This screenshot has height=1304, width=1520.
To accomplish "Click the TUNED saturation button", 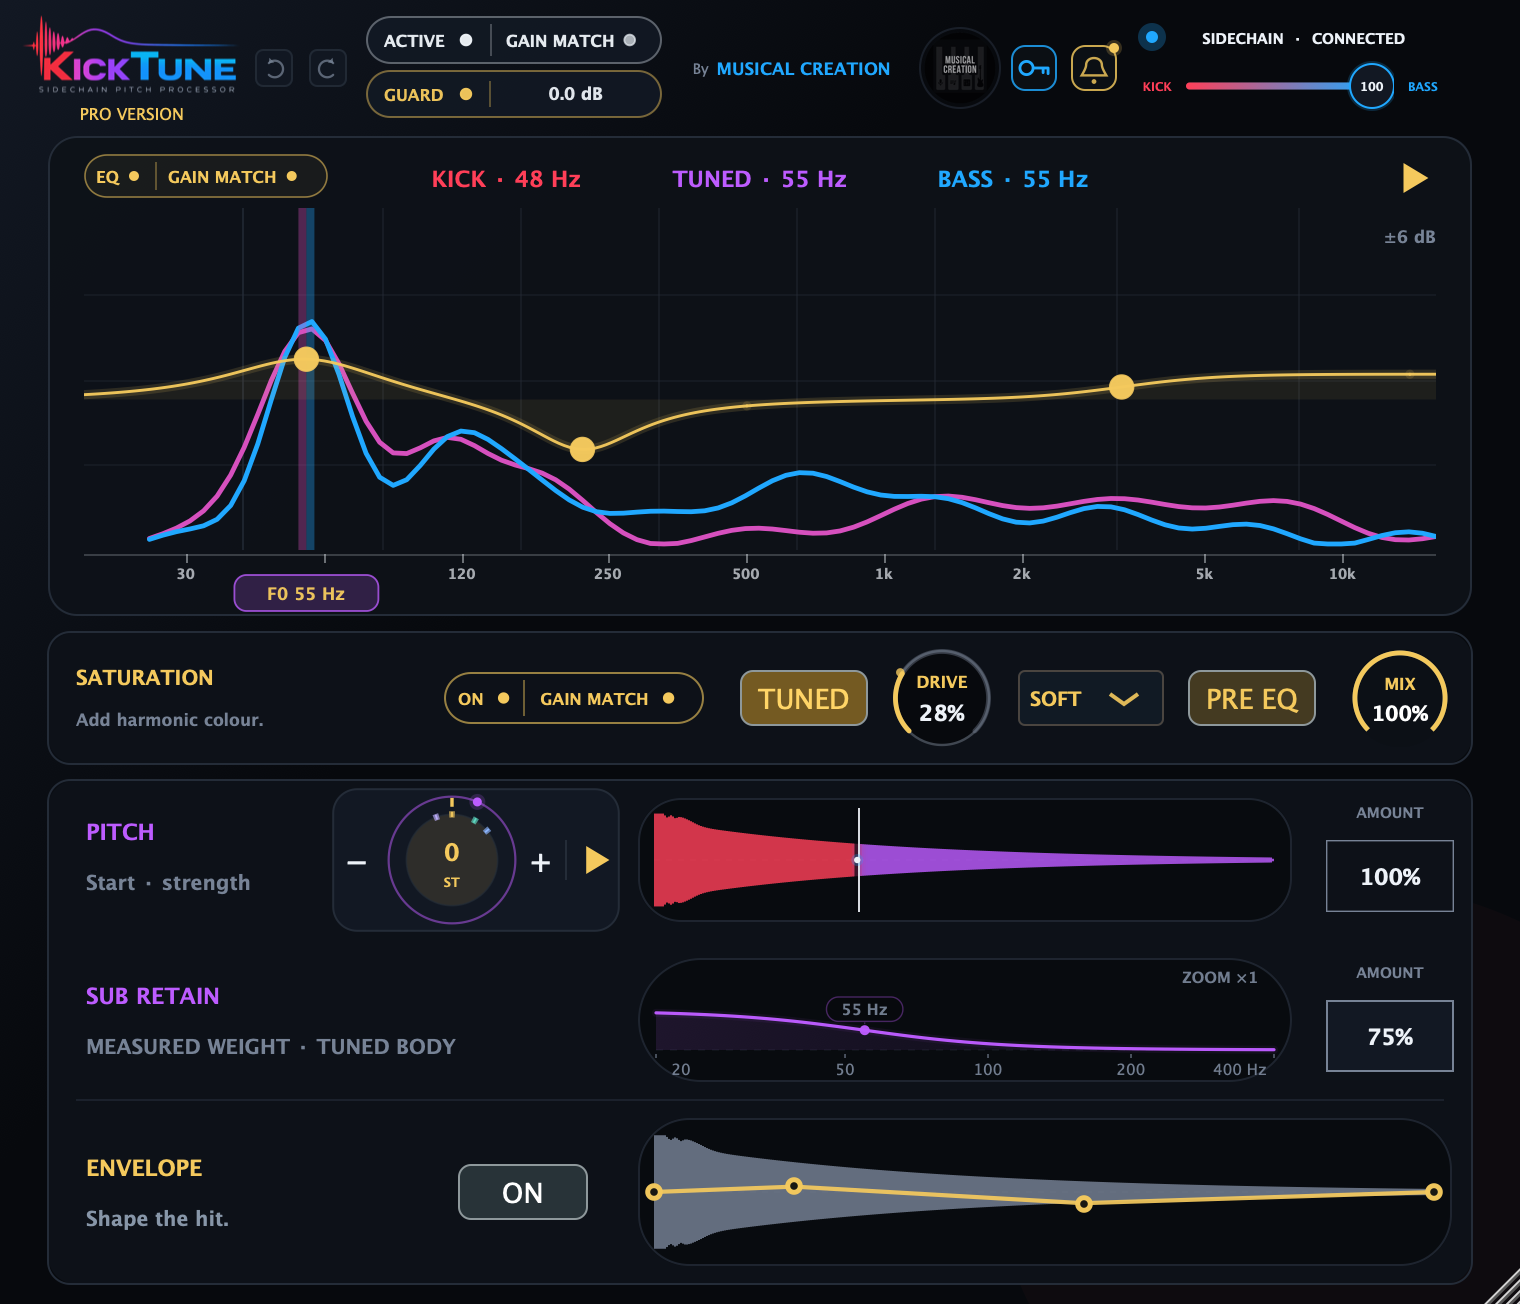I will (803, 698).
